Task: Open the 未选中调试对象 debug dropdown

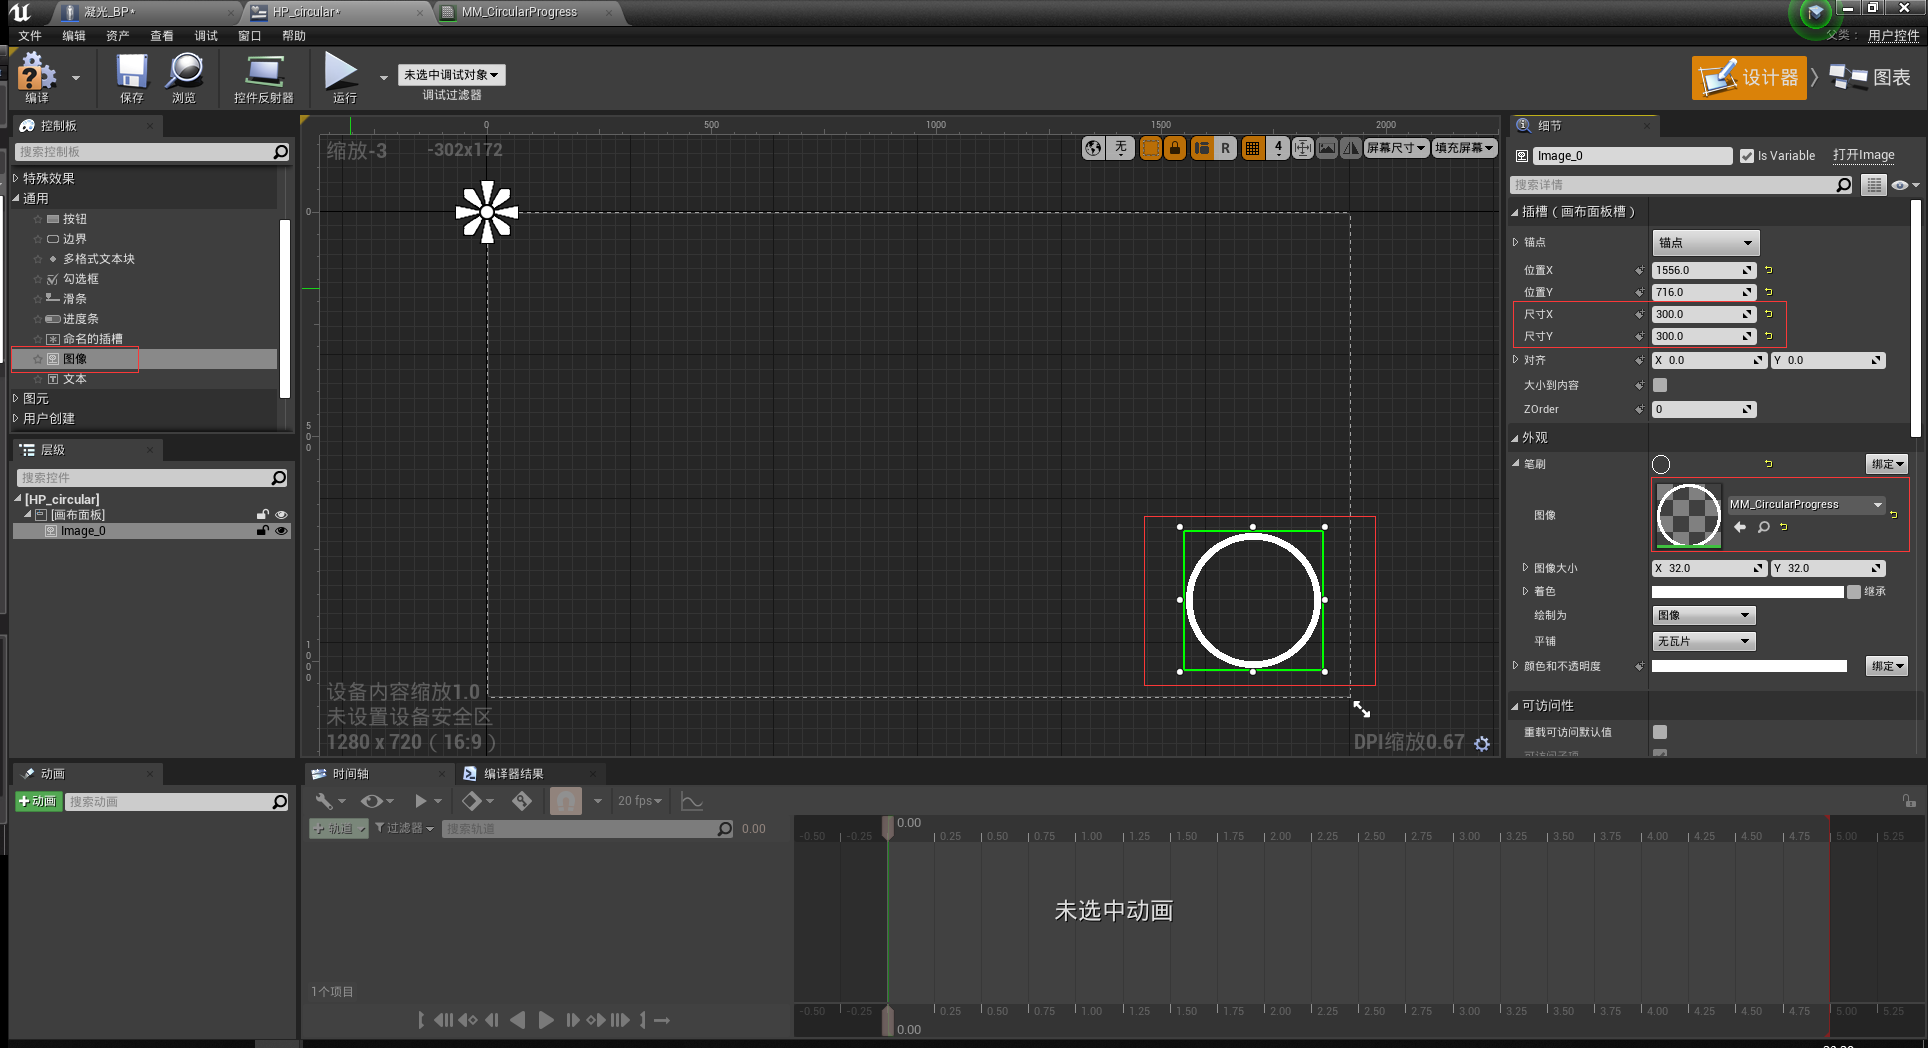Action: (x=452, y=75)
